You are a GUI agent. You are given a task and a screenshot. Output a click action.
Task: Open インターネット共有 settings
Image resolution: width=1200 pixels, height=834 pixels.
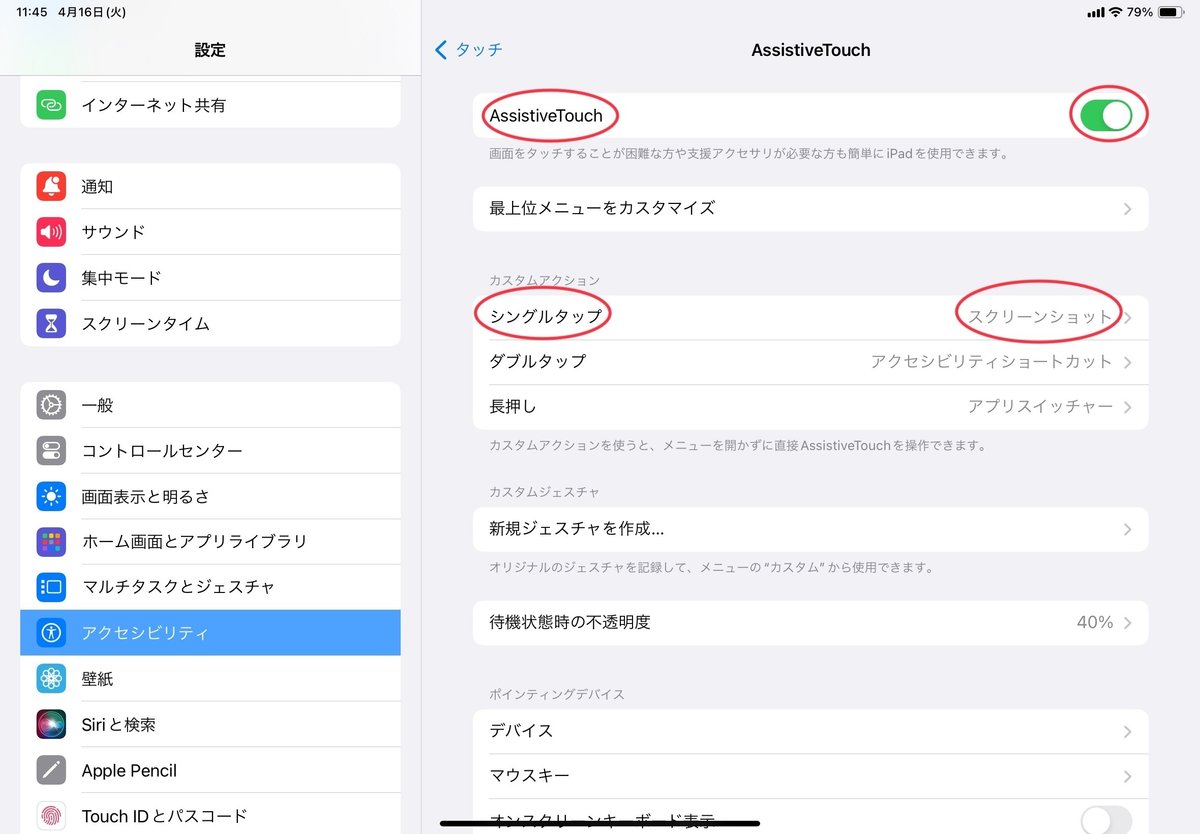(210, 105)
